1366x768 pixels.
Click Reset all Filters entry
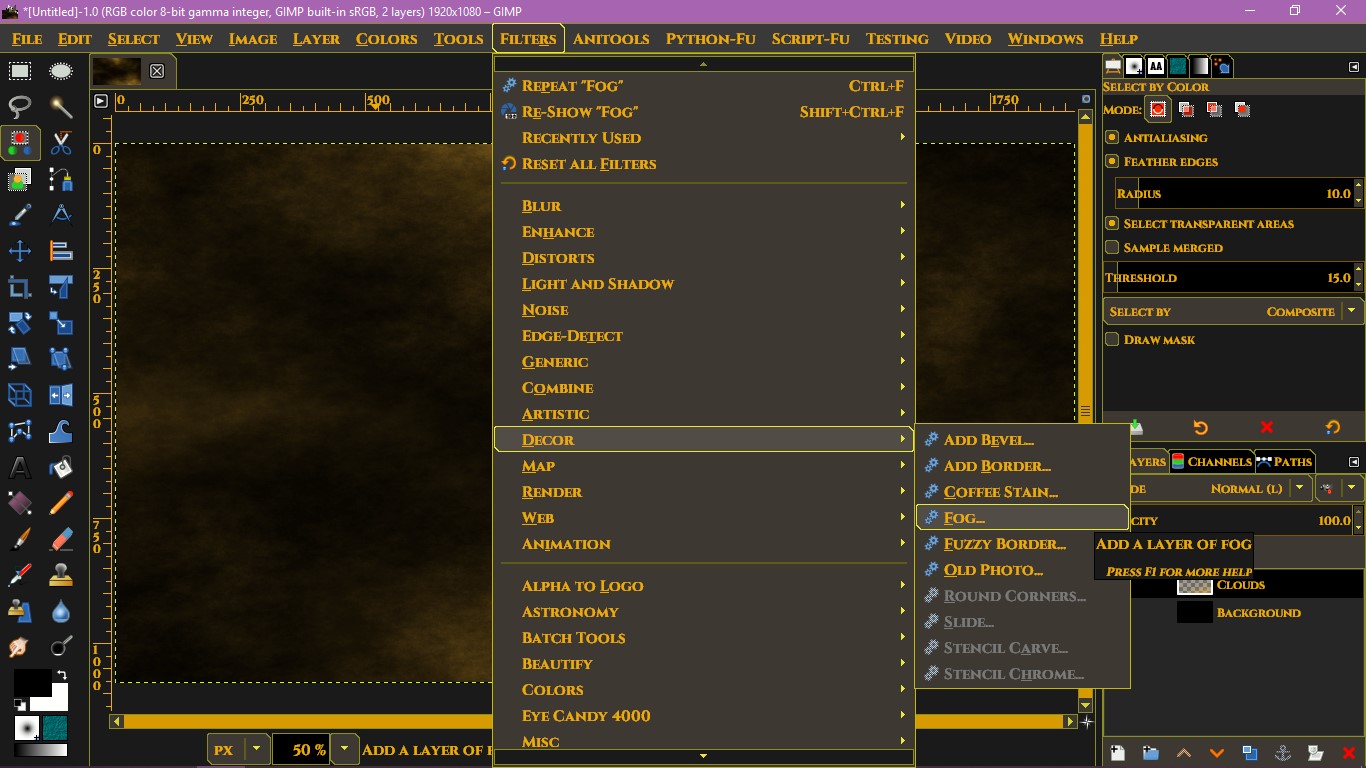(704, 163)
